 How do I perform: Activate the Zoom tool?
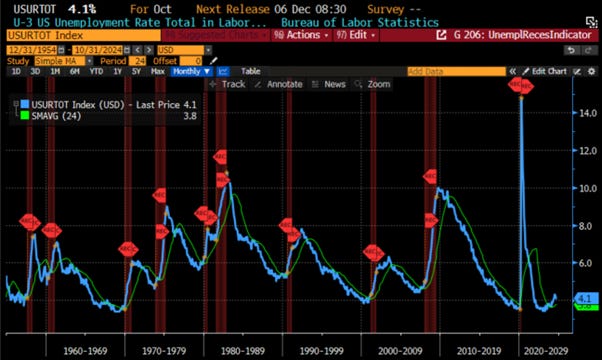point(372,84)
